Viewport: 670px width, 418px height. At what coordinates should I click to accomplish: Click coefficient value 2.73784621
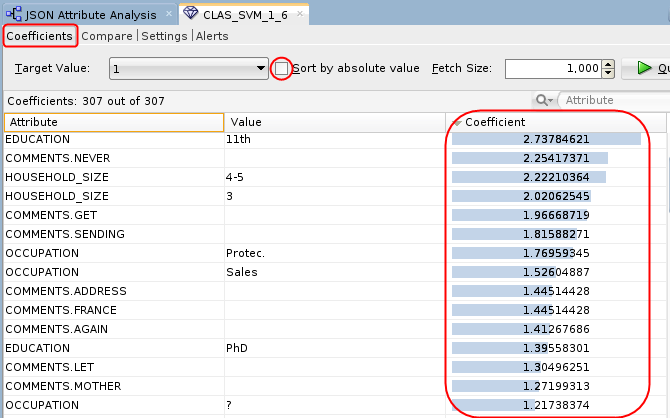(x=556, y=139)
